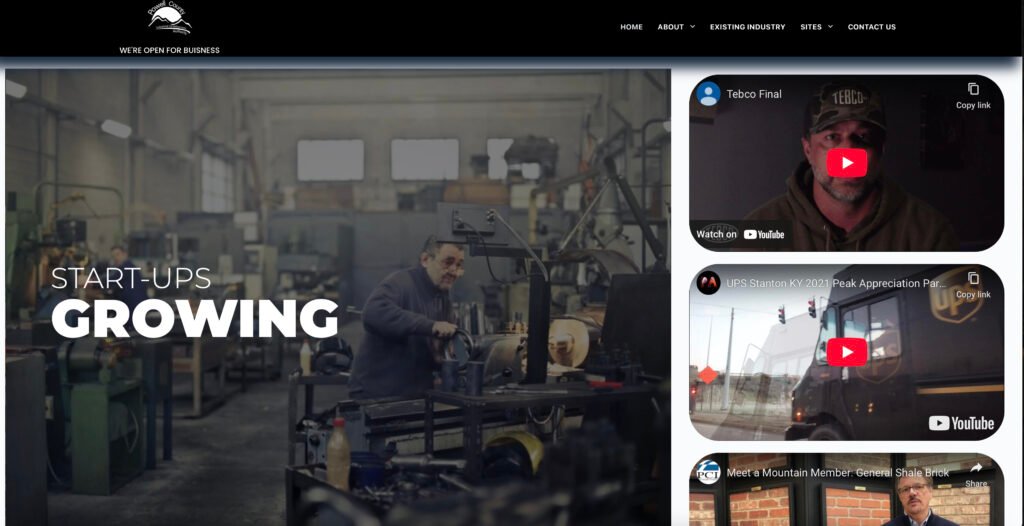This screenshot has height=526, width=1024.
Task: Click YouTube logo on UPS video
Action: pos(960,423)
